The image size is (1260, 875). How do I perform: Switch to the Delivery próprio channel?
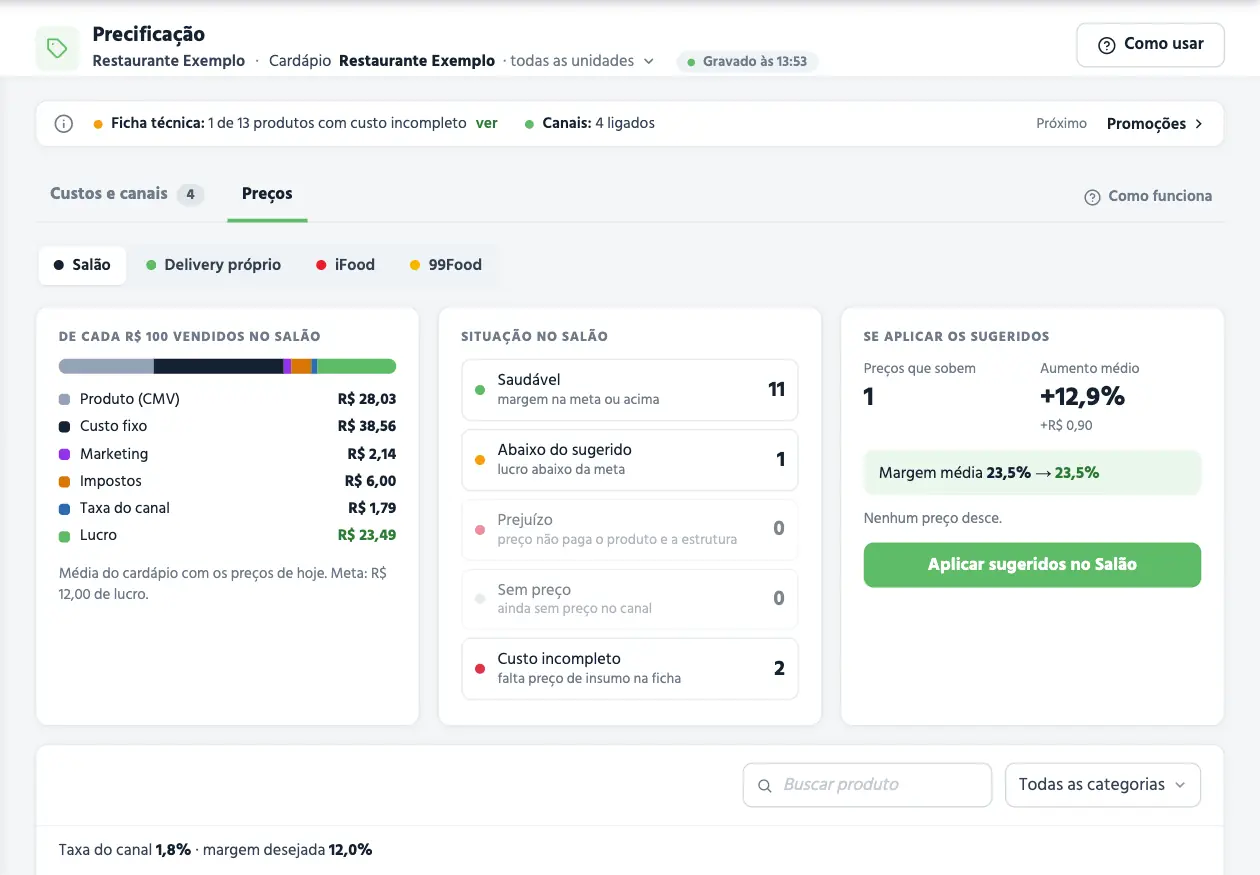[x=214, y=265]
